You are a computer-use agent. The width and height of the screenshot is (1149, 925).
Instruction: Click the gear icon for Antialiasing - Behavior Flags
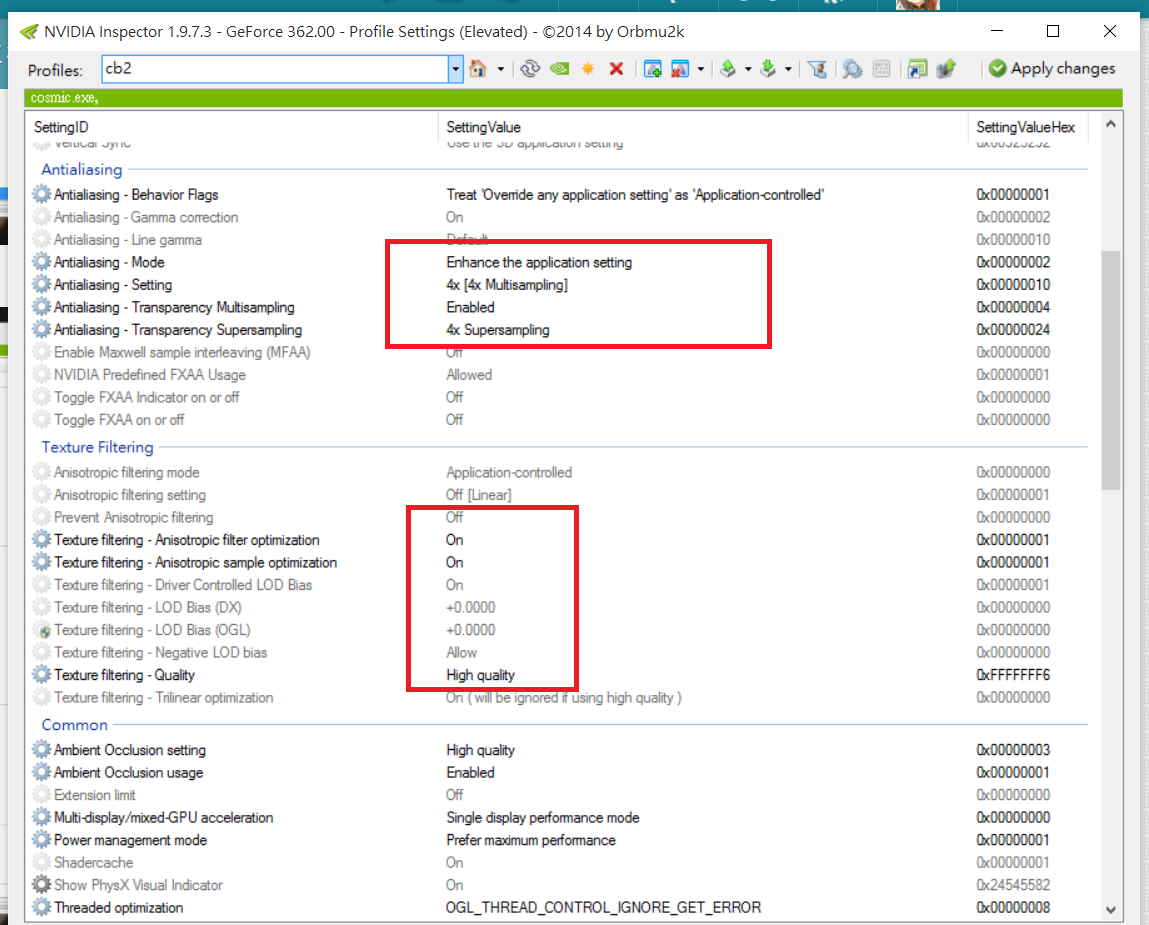pyautogui.click(x=42, y=194)
